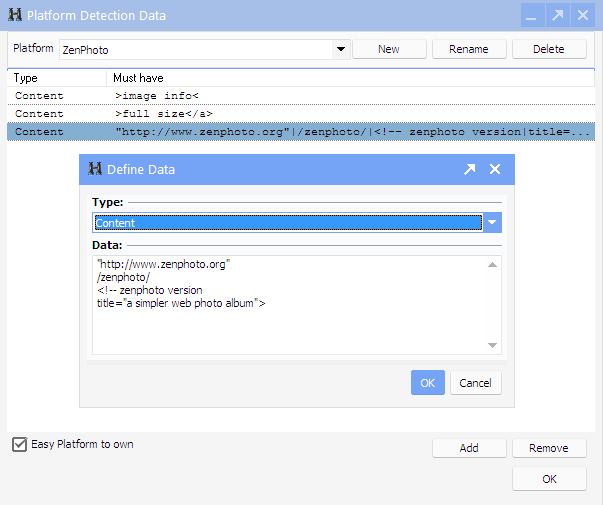Click the Platform Detection Data app icon
603x505 pixels.
click(14, 16)
